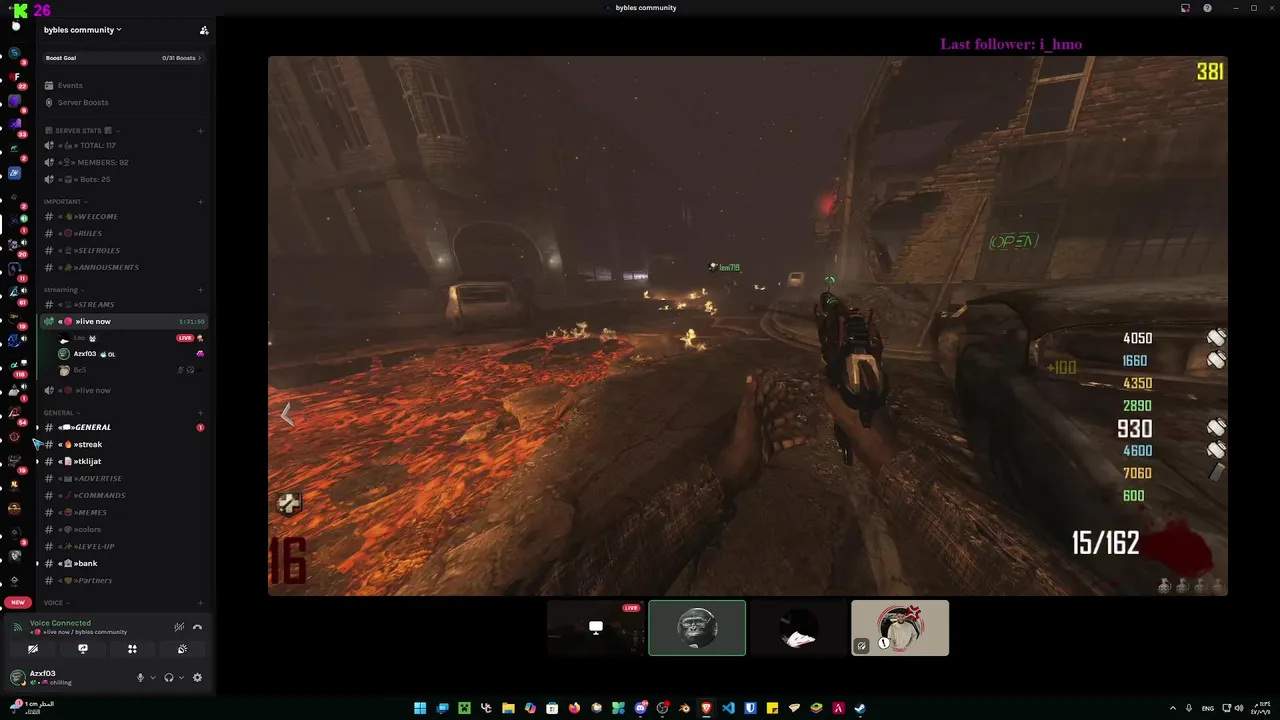Open the MEMES text channel
Image resolution: width=1280 pixels, height=720 pixels.
(124, 512)
